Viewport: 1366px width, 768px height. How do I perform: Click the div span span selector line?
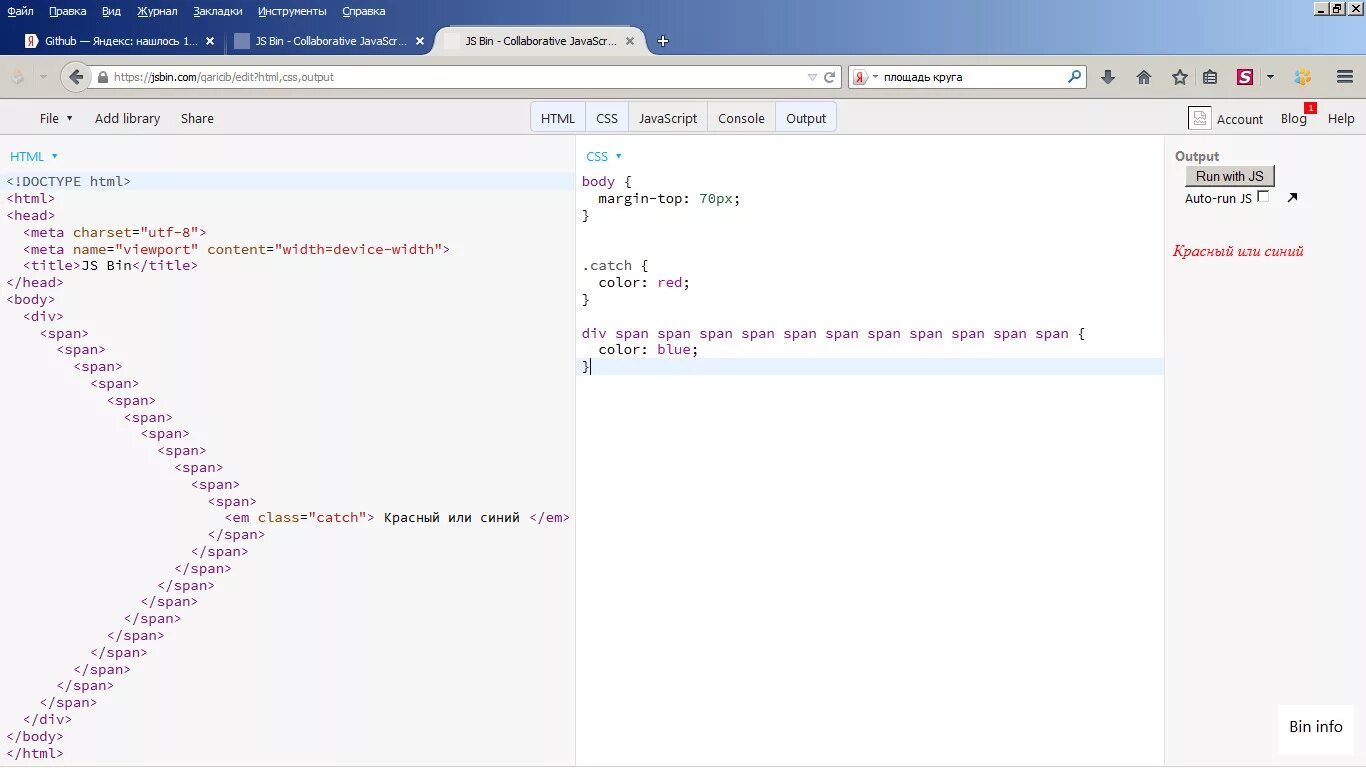[833, 334]
